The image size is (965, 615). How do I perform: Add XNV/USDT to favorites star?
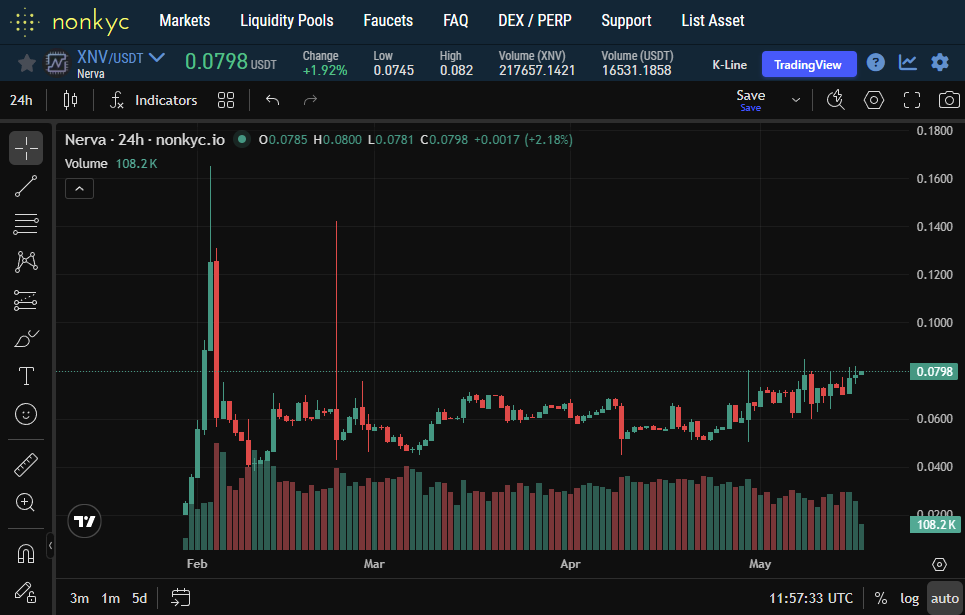click(x=26, y=63)
